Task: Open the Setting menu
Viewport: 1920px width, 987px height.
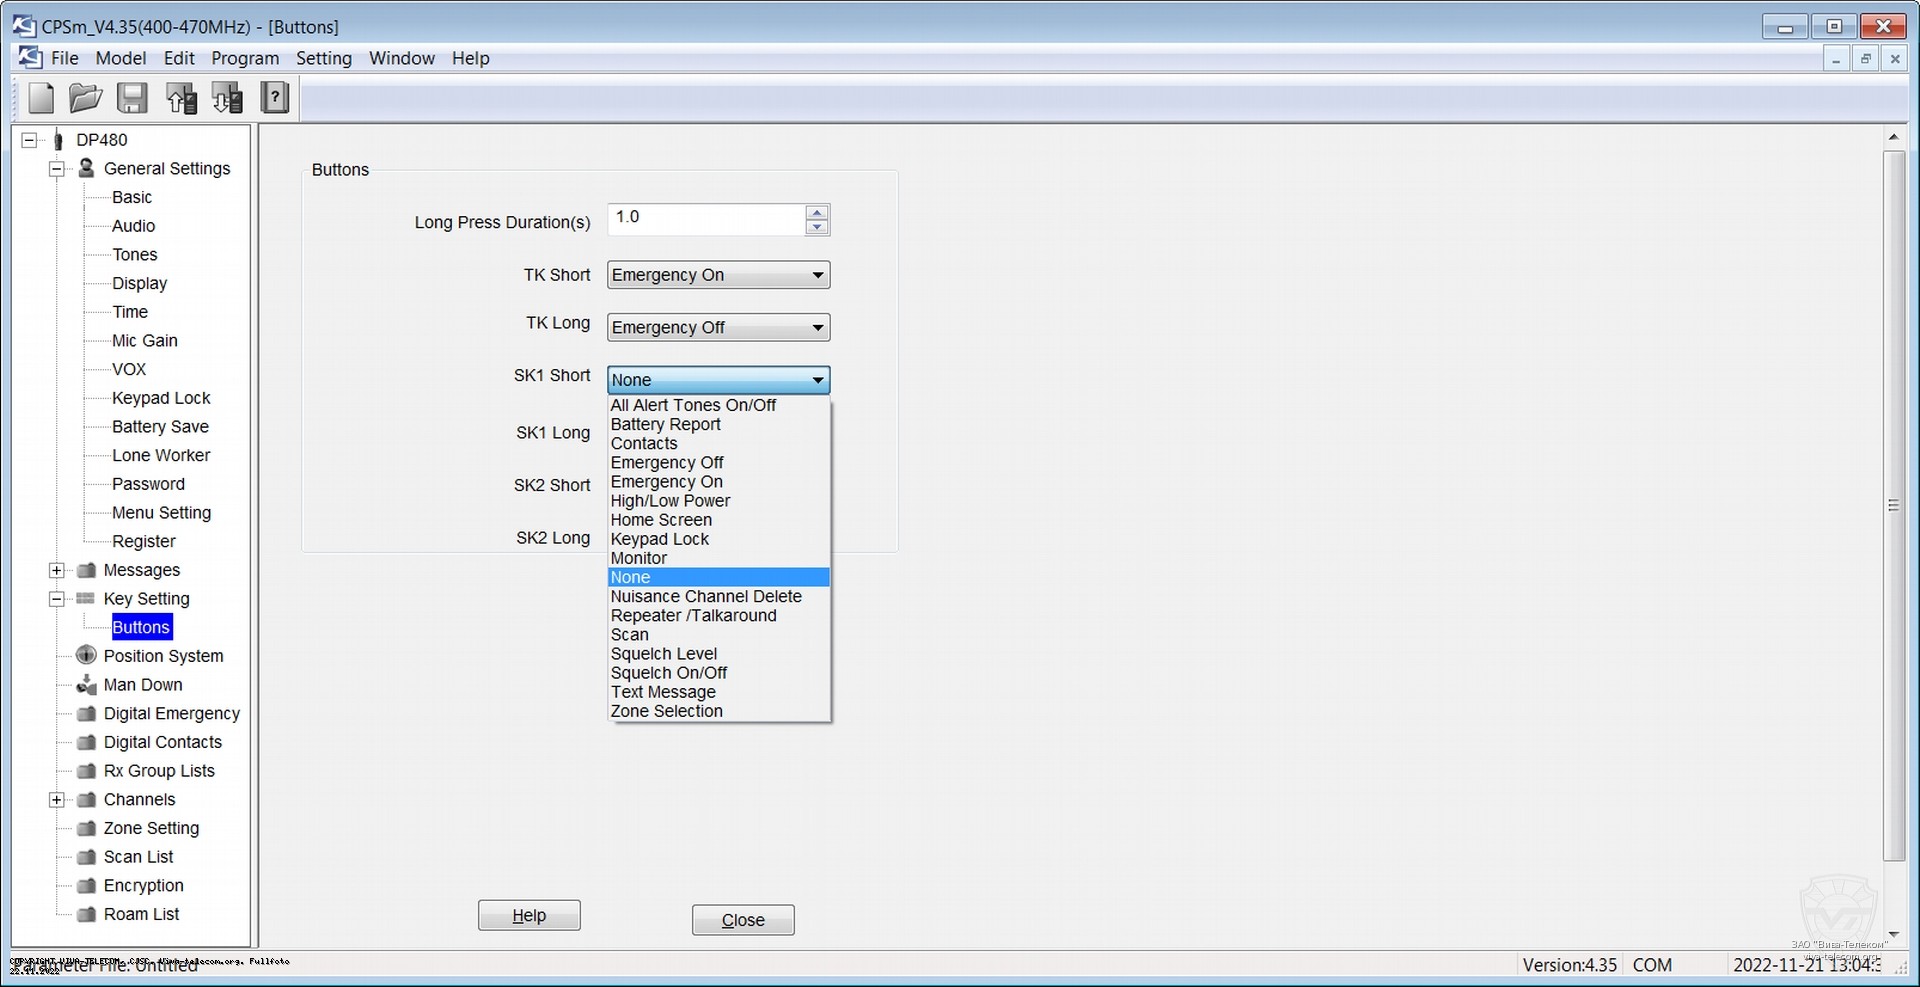Action: coord(324,58)
